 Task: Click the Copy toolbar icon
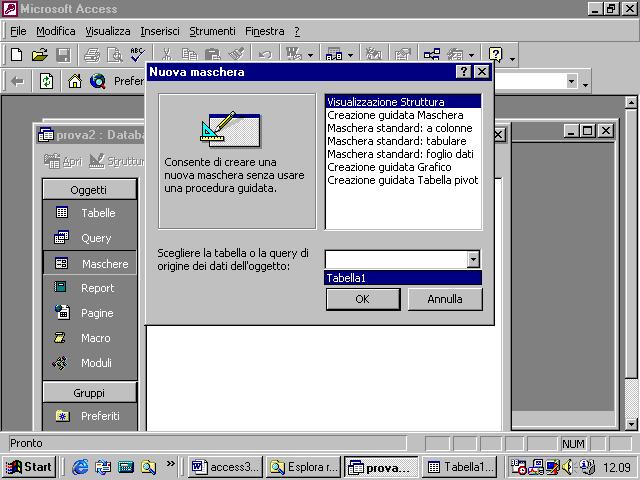click(189, 55)
